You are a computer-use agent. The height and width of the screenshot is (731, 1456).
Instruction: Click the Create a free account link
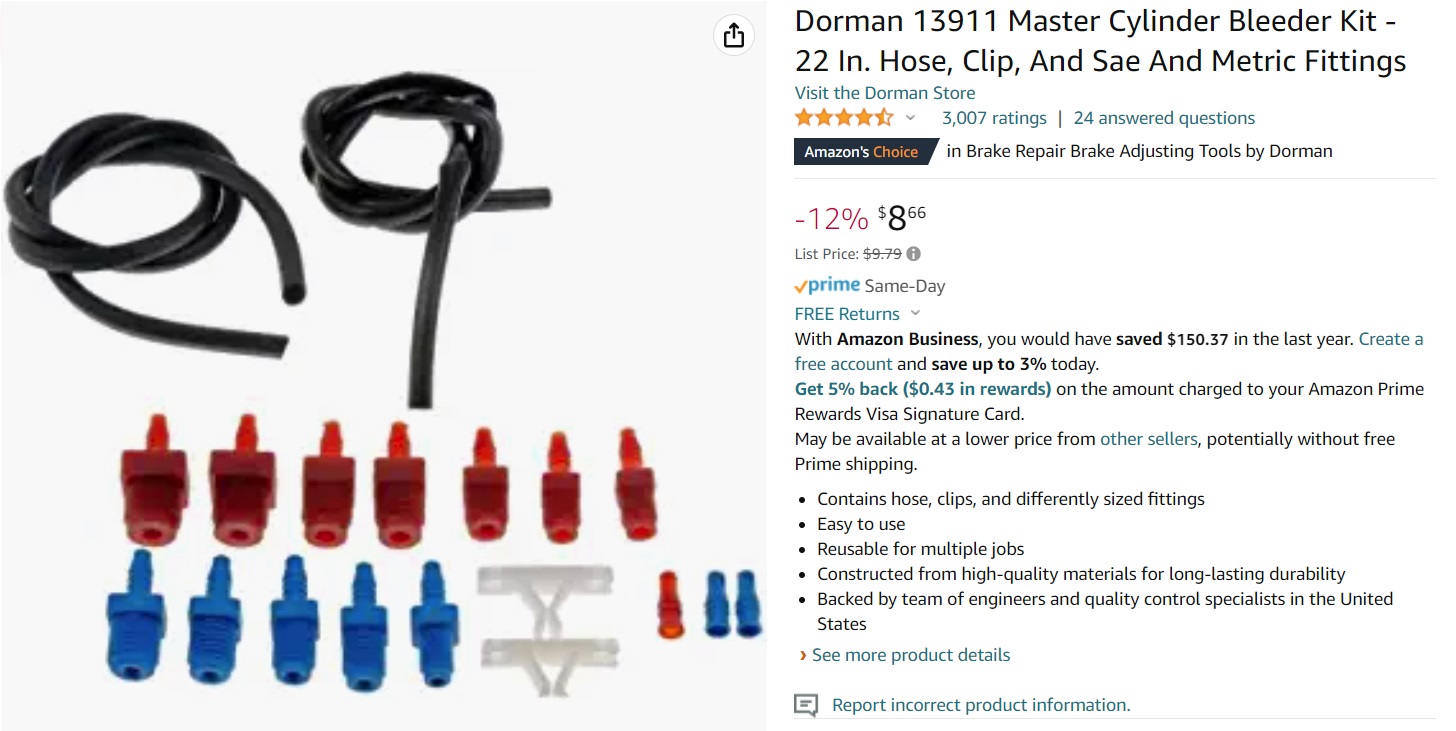click(1109, 351)
